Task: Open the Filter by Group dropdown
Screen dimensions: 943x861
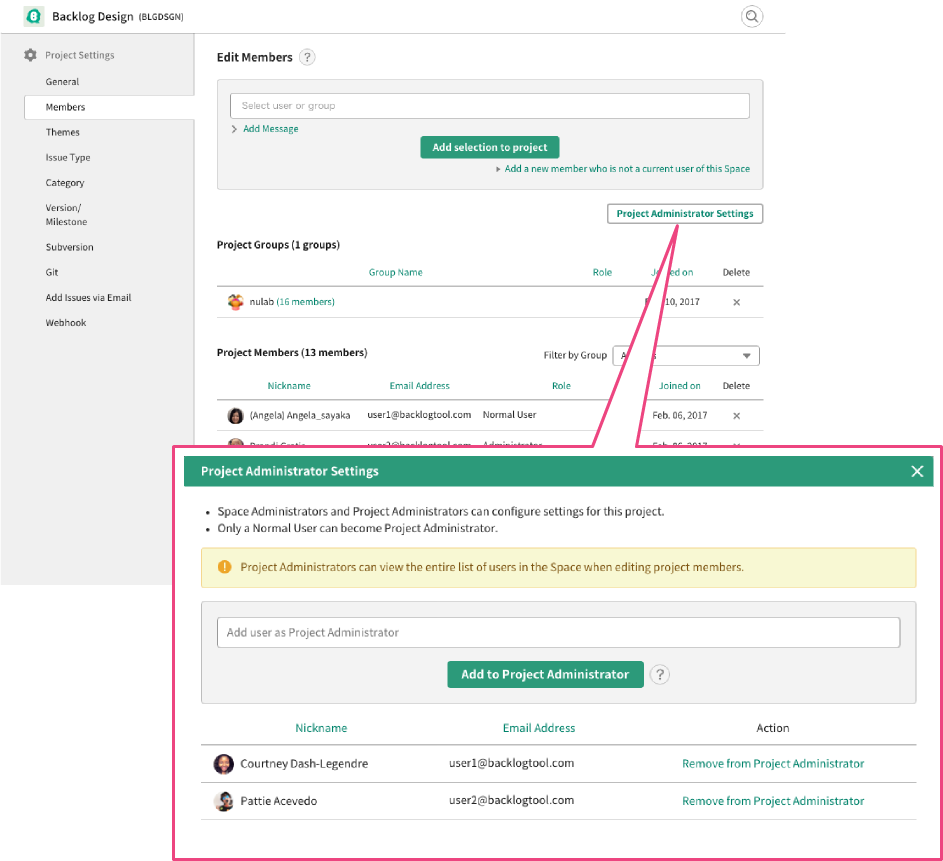Action: click(686, 355)
